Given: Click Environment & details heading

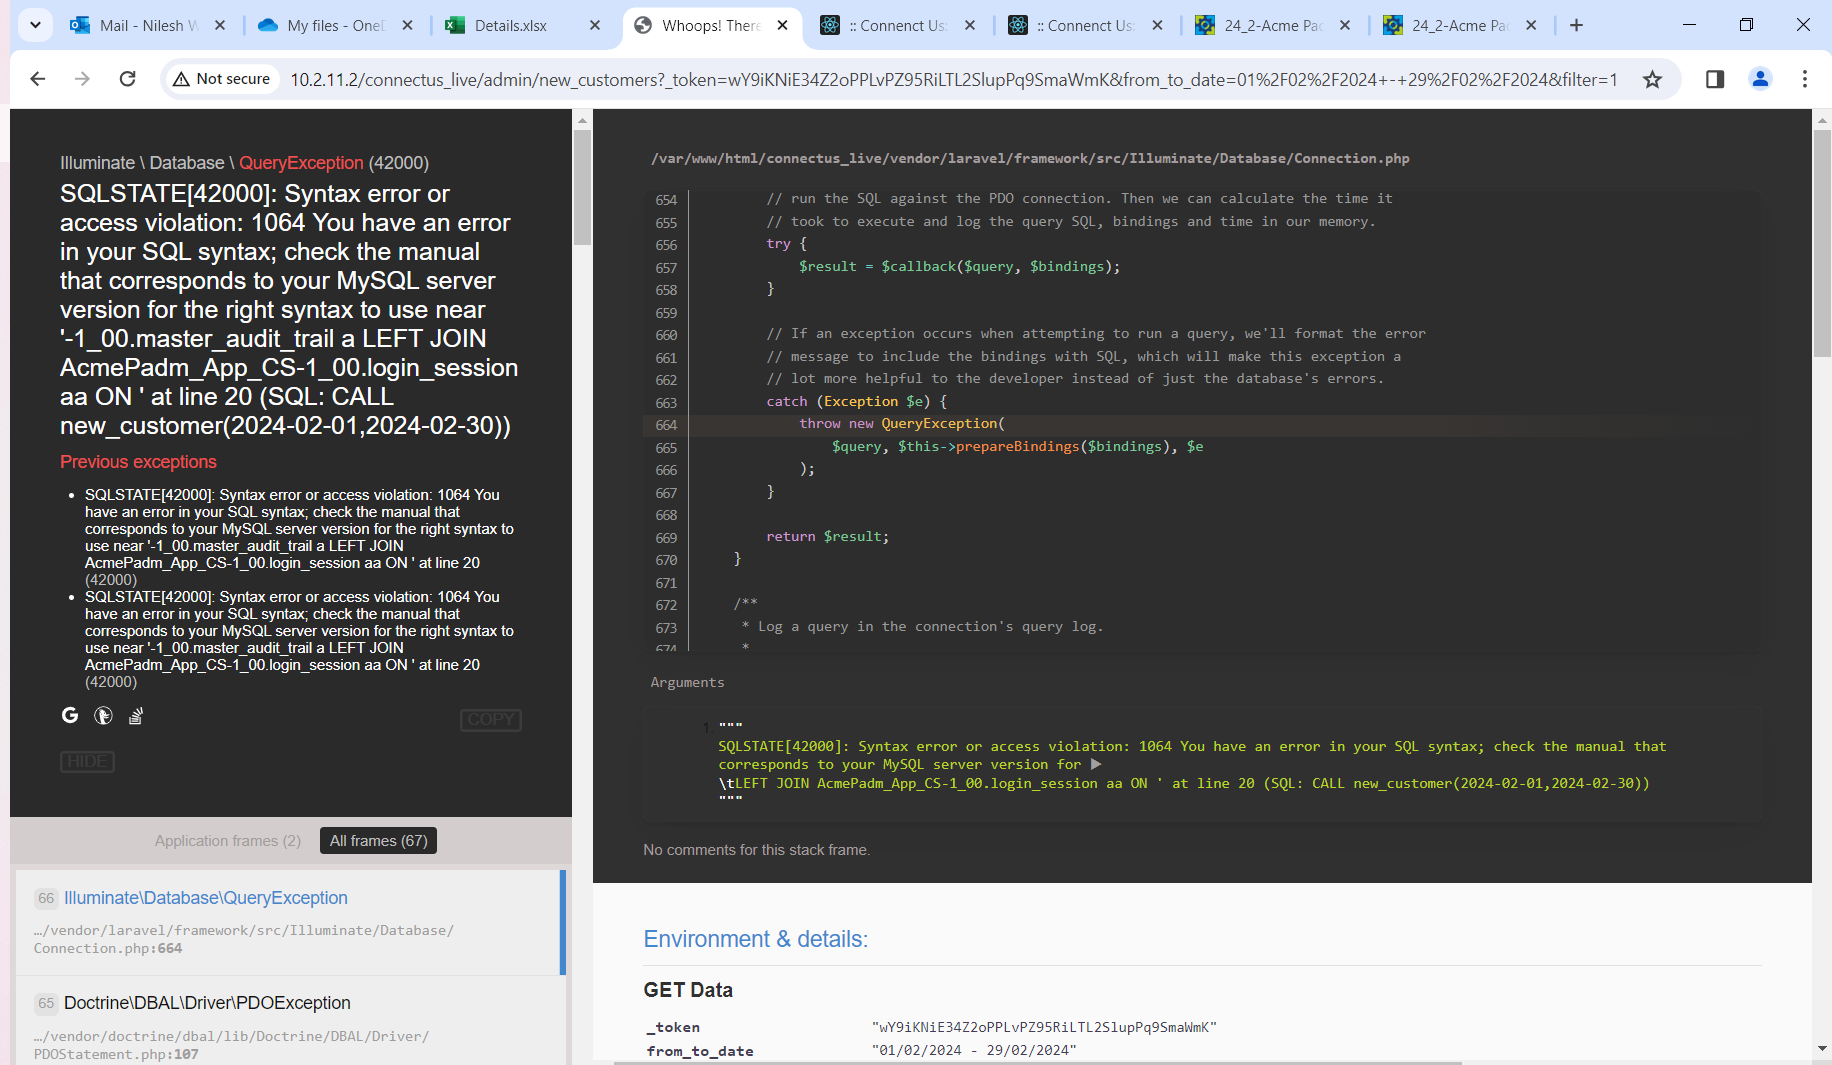Looking at the screenshot, I should click(x=756, y=939).
